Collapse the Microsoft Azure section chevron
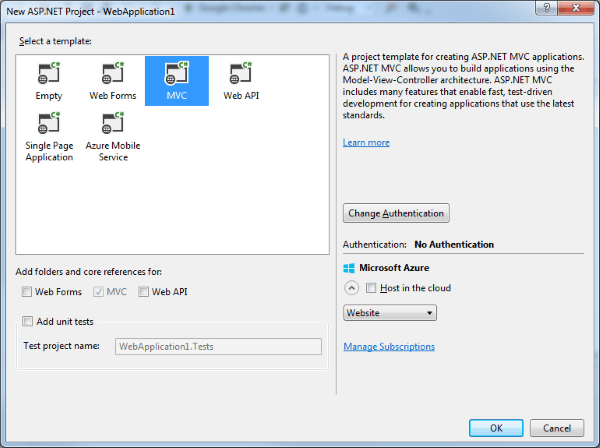 coord(351,288)
